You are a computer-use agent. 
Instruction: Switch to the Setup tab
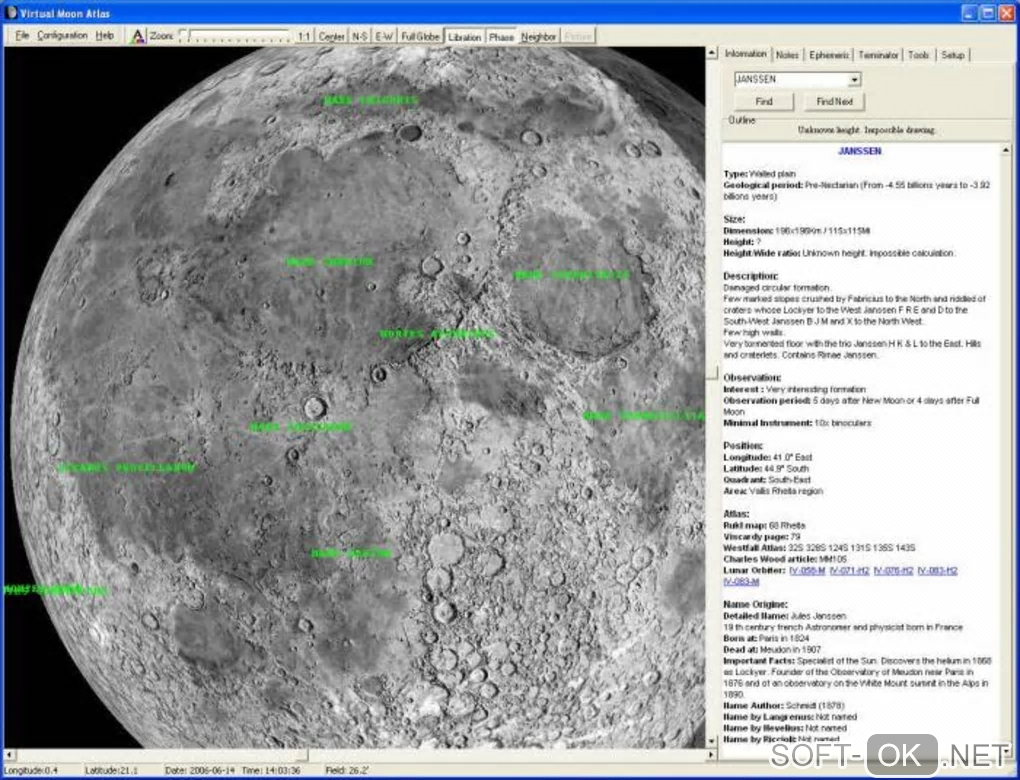[x=952, y=55]
